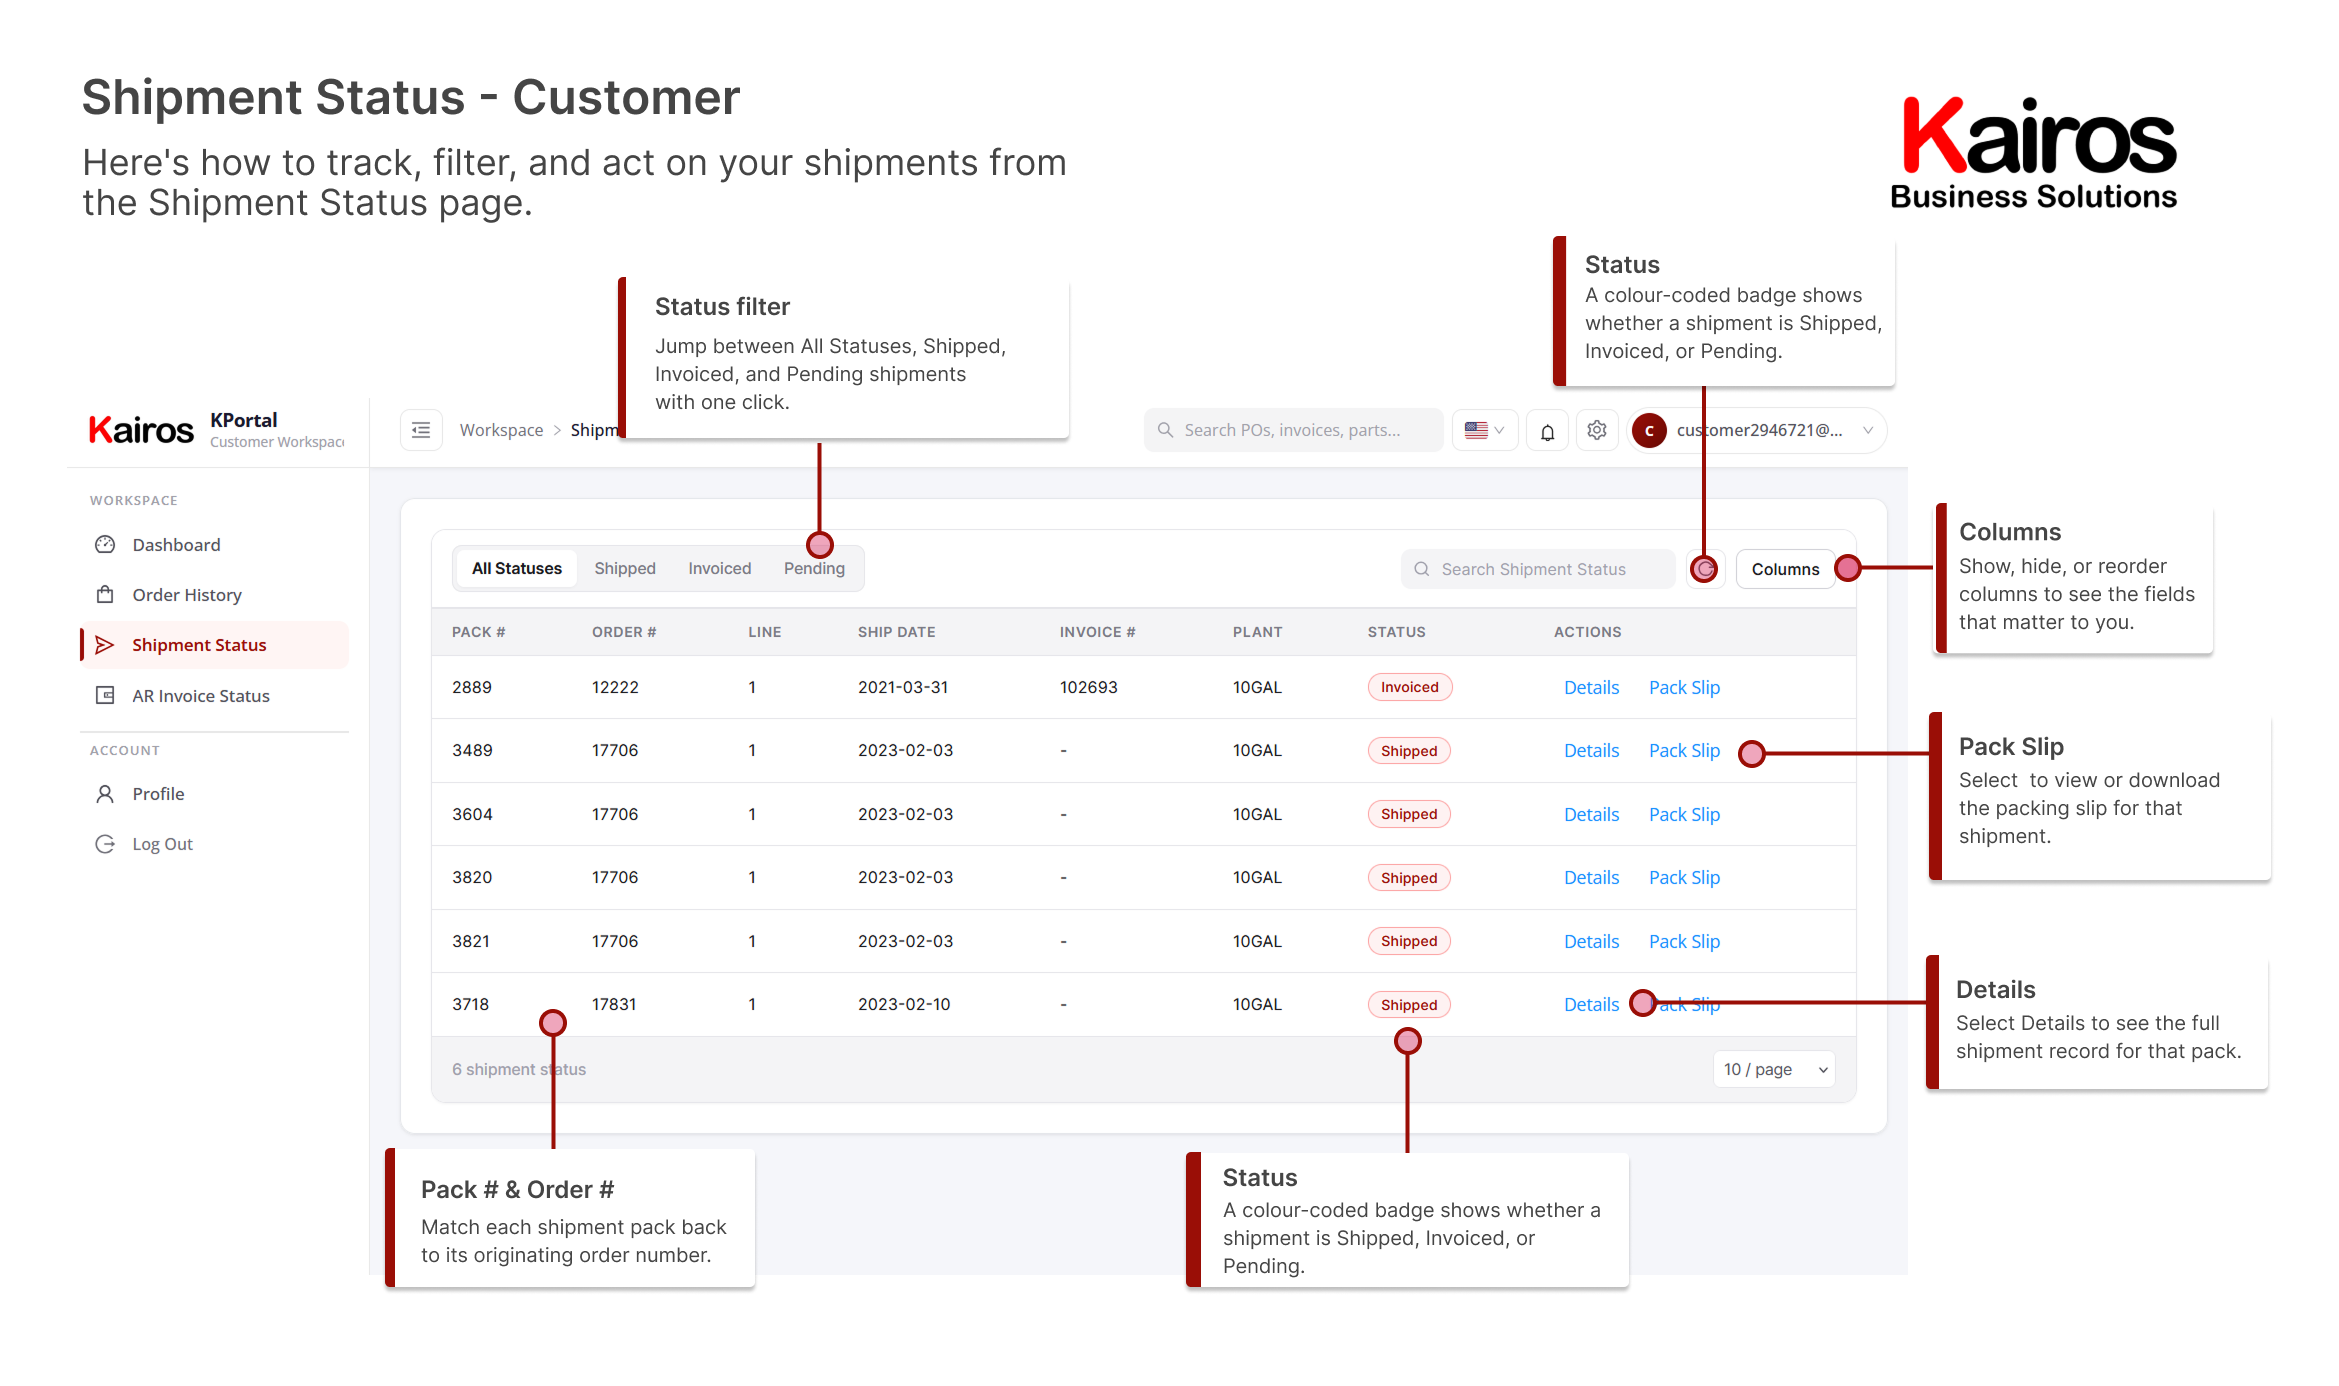
Task: Click the Log Out icon
Action: point(105,844)
